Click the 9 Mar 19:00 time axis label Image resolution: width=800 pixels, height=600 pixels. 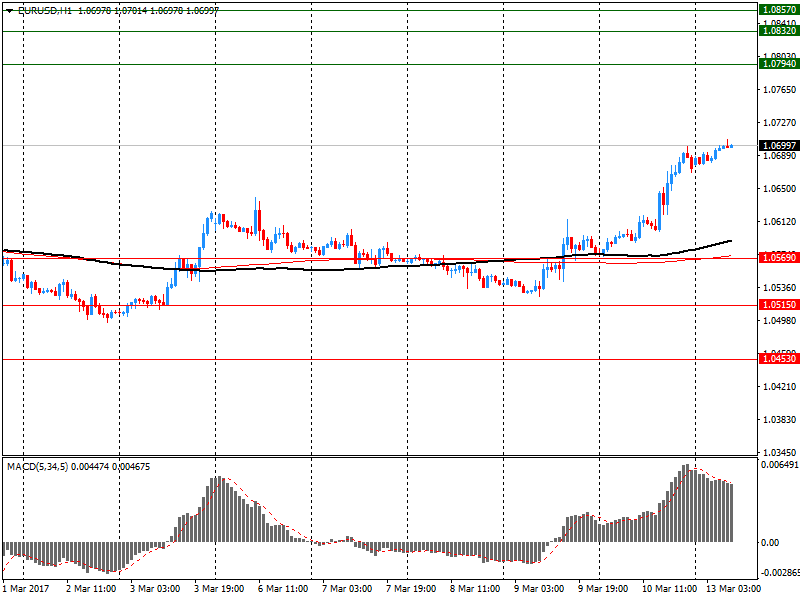tap(603, 589)
